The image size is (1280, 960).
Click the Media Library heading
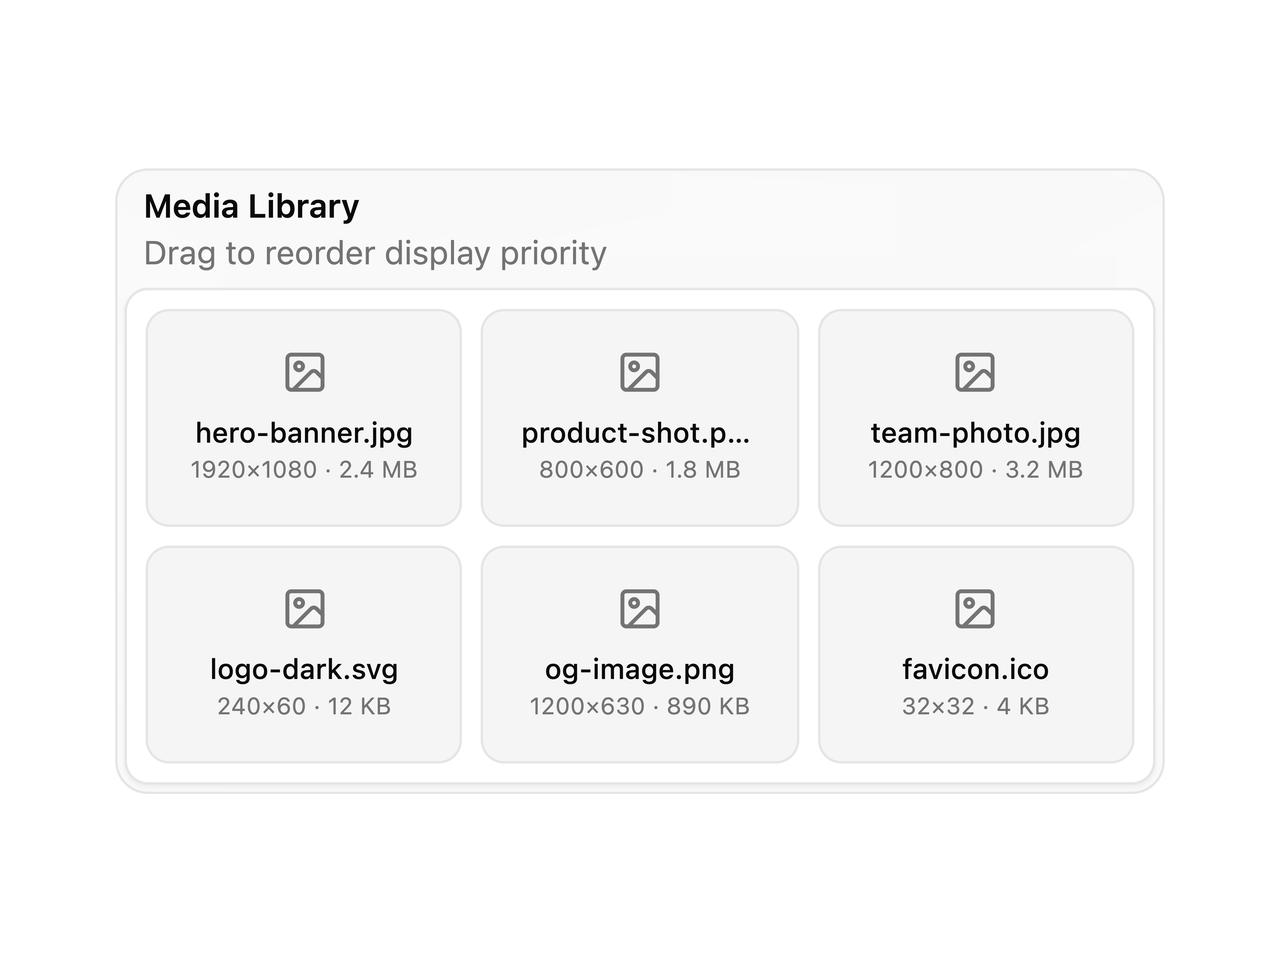click(x=252, y=207)
